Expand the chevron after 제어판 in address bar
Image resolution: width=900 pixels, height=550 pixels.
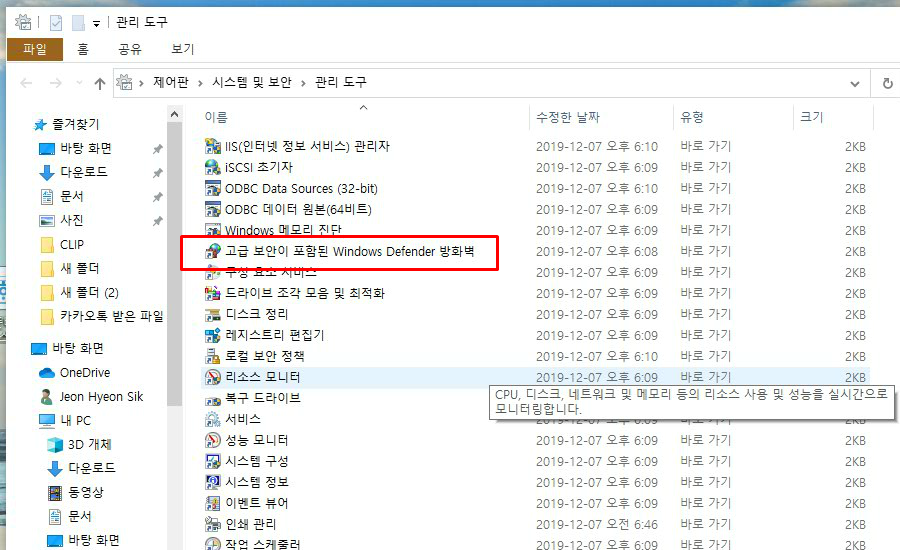click(200, 84)
